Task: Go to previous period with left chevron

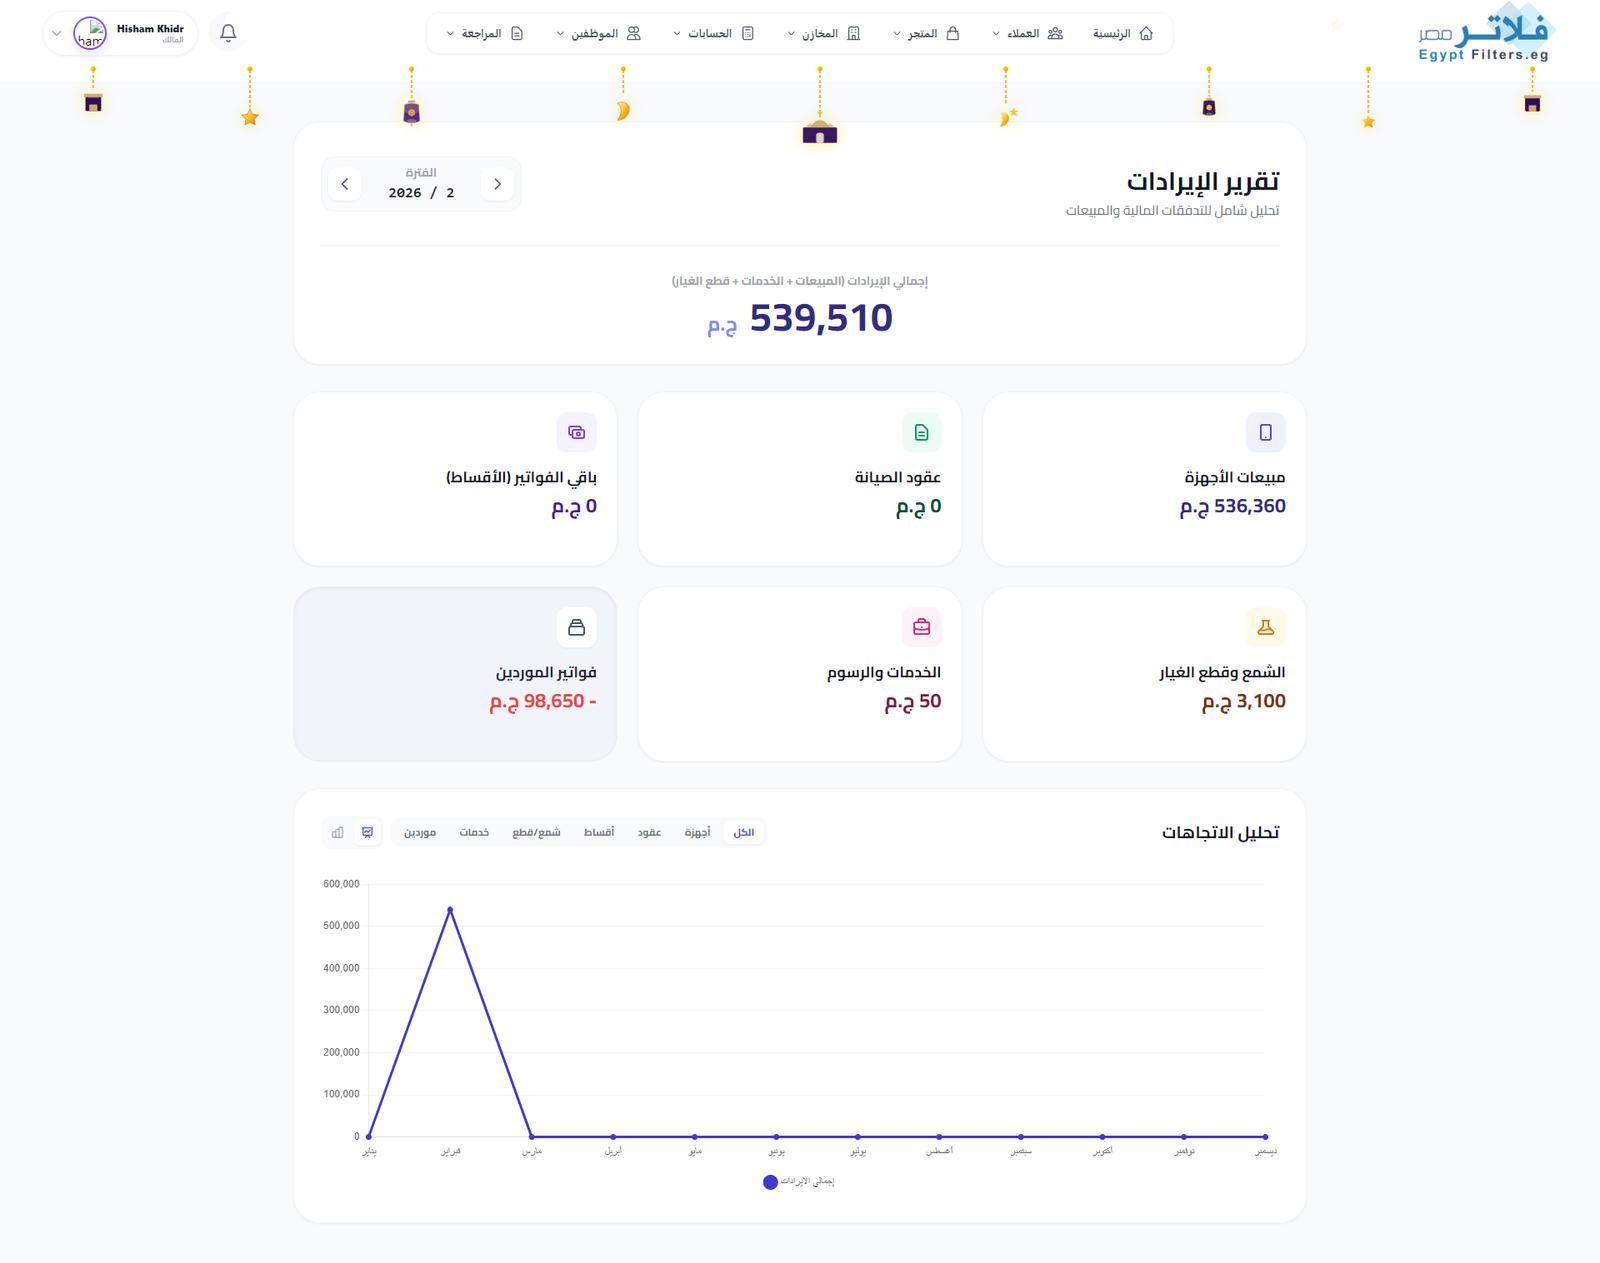Action: 345,184
